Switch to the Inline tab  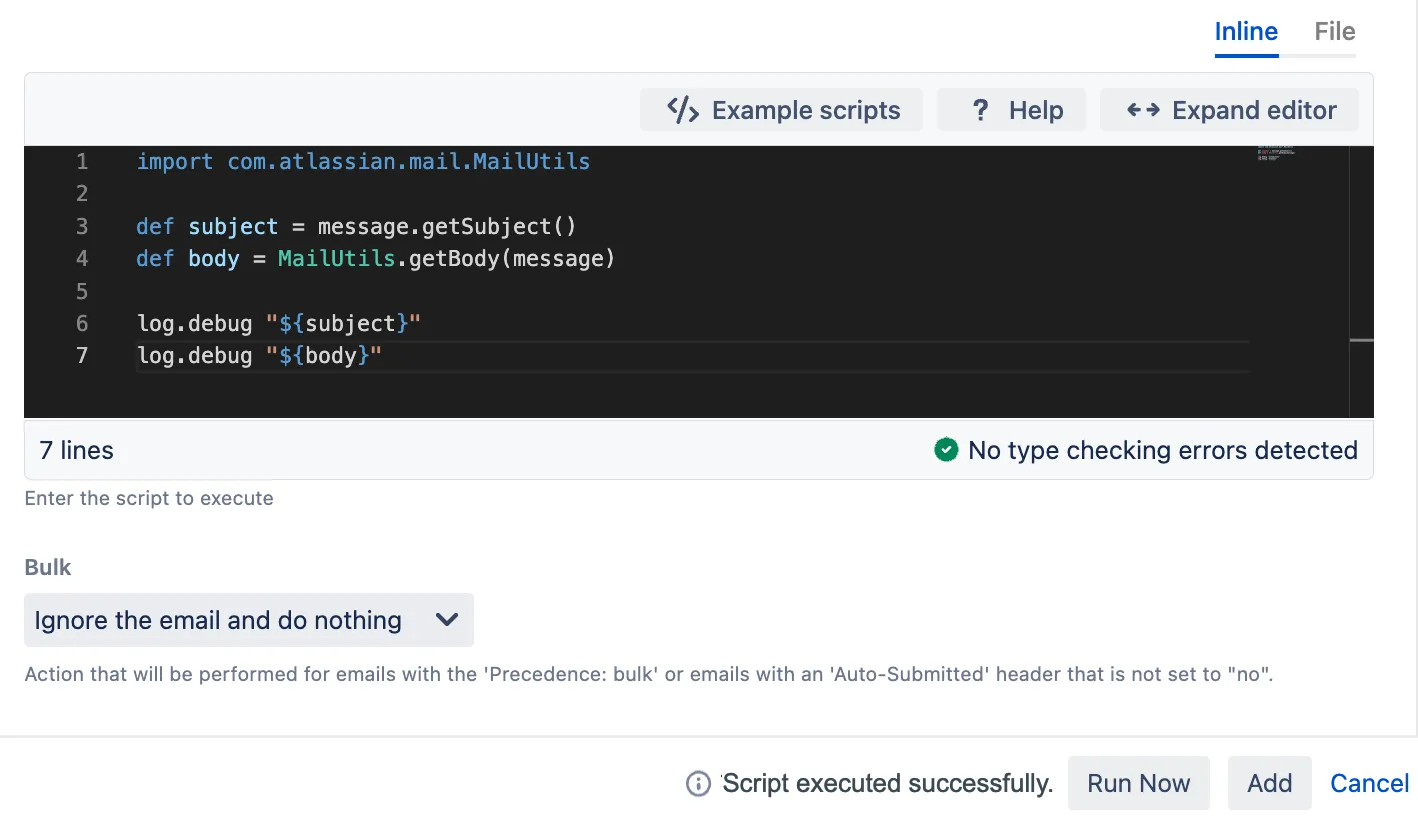coord(1246,32)
